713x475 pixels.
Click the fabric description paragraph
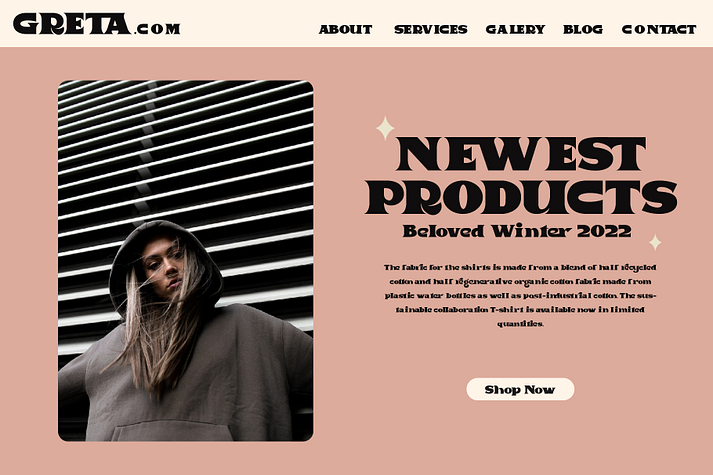pyautogui.click(x=520, y=295)
